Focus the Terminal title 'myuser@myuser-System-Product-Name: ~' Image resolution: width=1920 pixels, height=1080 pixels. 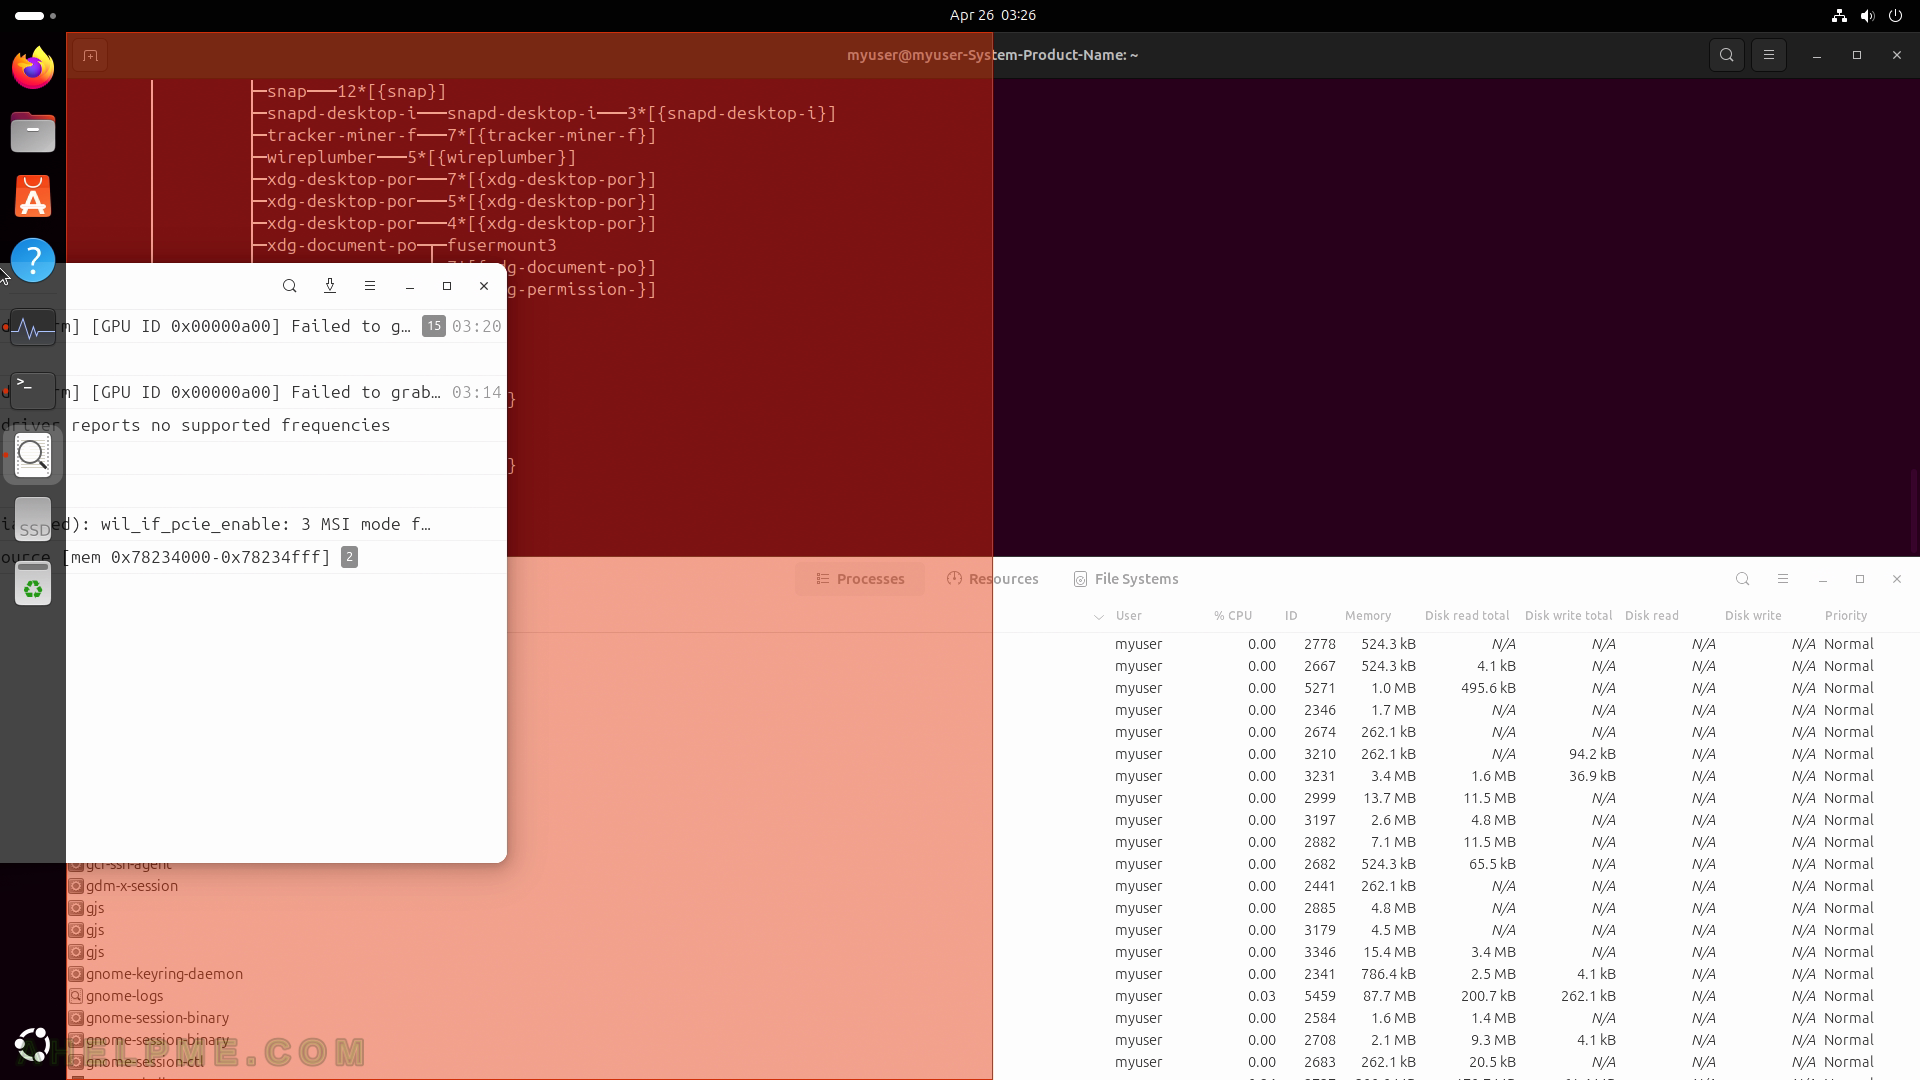[x=993, y=55]
